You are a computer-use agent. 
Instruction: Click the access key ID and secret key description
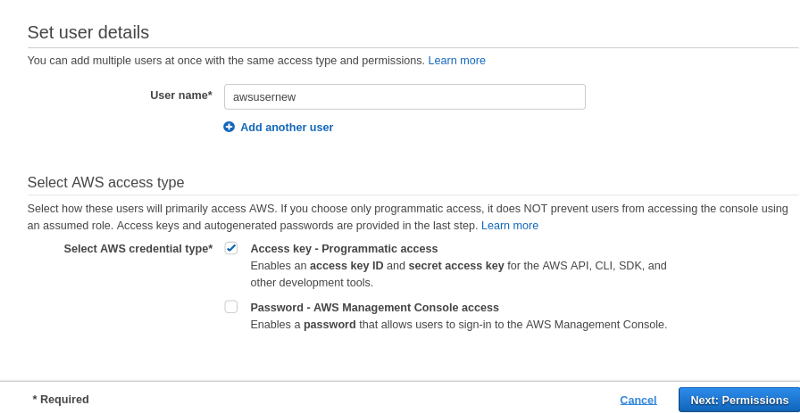(458, 274)
